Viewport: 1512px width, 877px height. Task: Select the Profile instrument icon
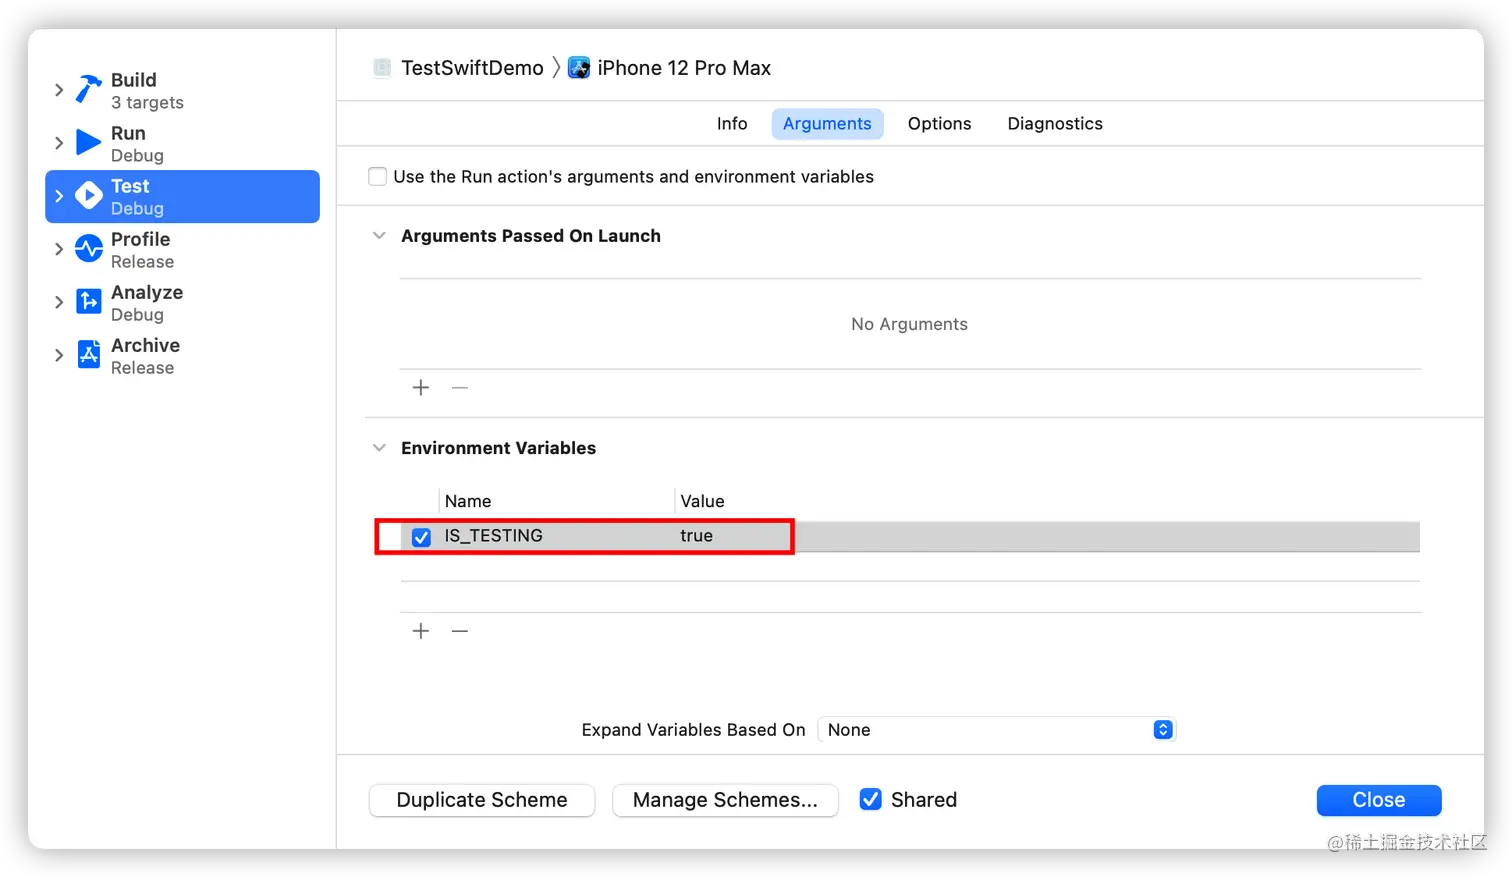coord(89,249)
